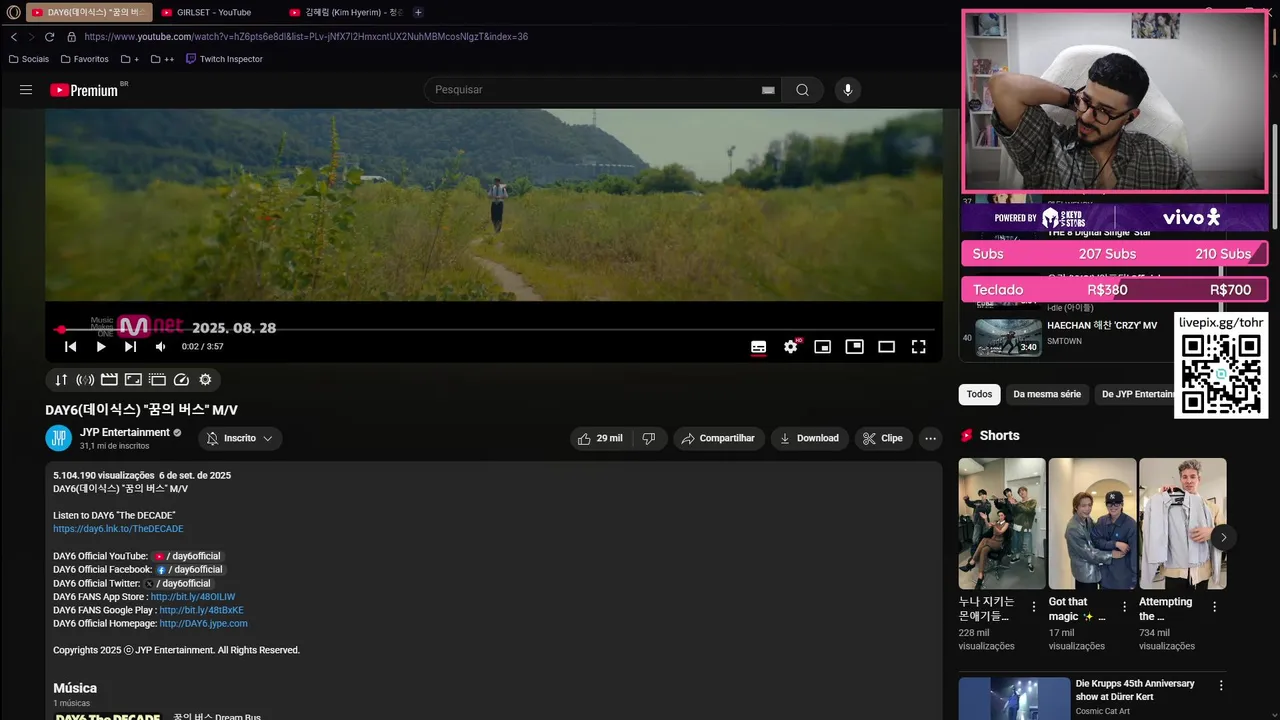The width and height of the screenshot is (1280, 720).
Task: Open DAY6 Official YouTube day6official link
Action: [x=187, y=556]
